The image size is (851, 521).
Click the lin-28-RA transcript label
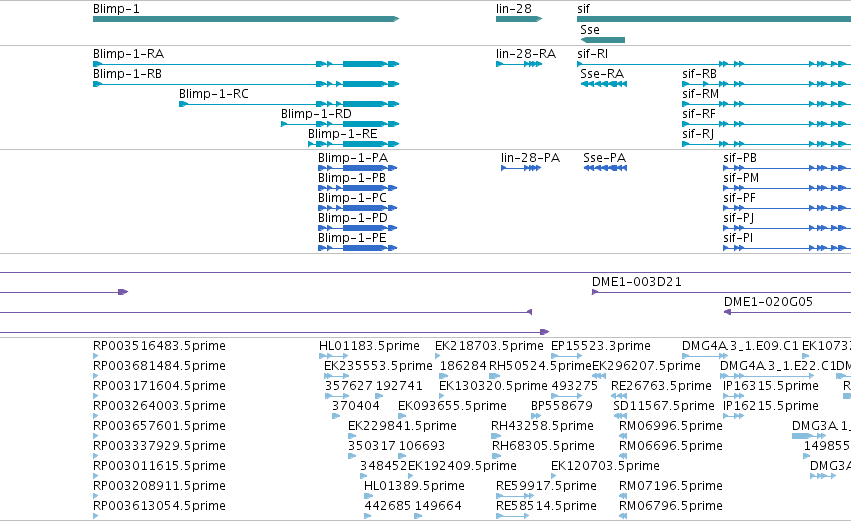[x=526, y=54]
